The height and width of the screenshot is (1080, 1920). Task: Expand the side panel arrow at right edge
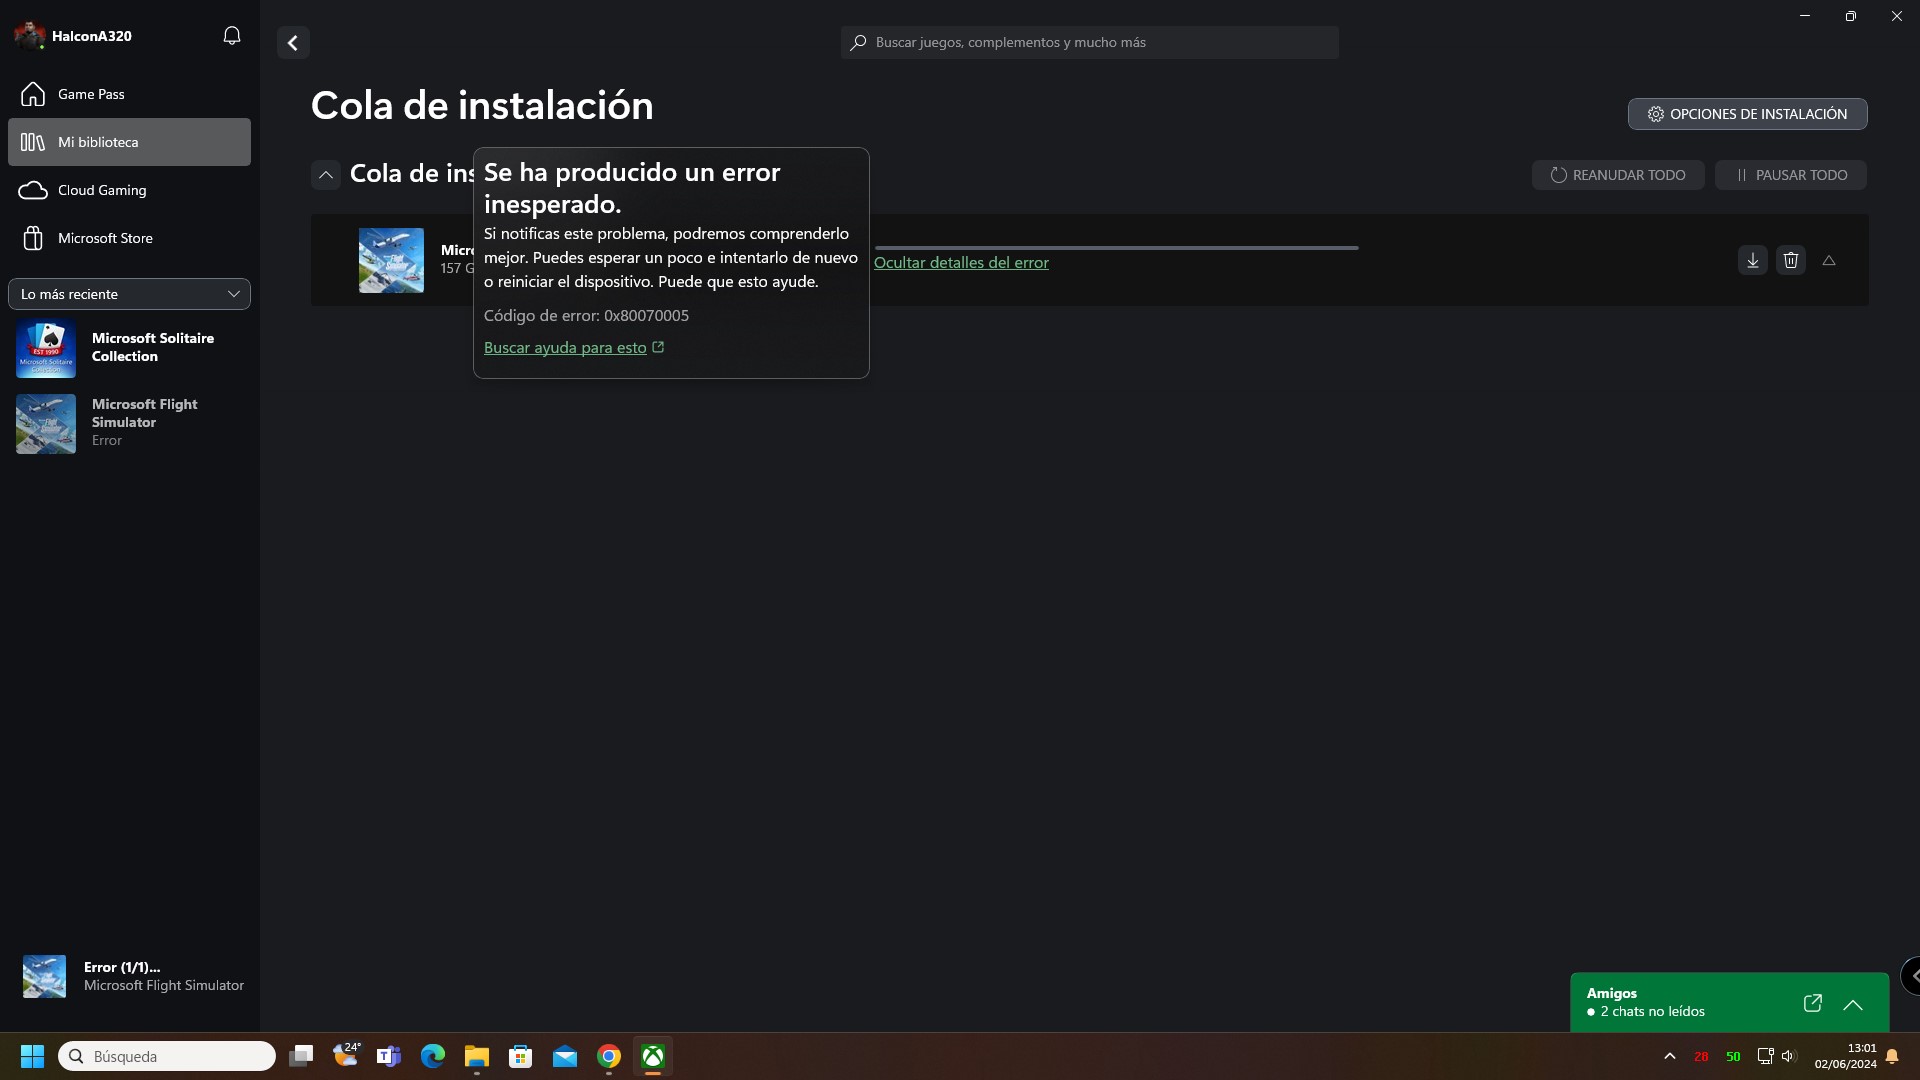click(x=1912, y=976)
